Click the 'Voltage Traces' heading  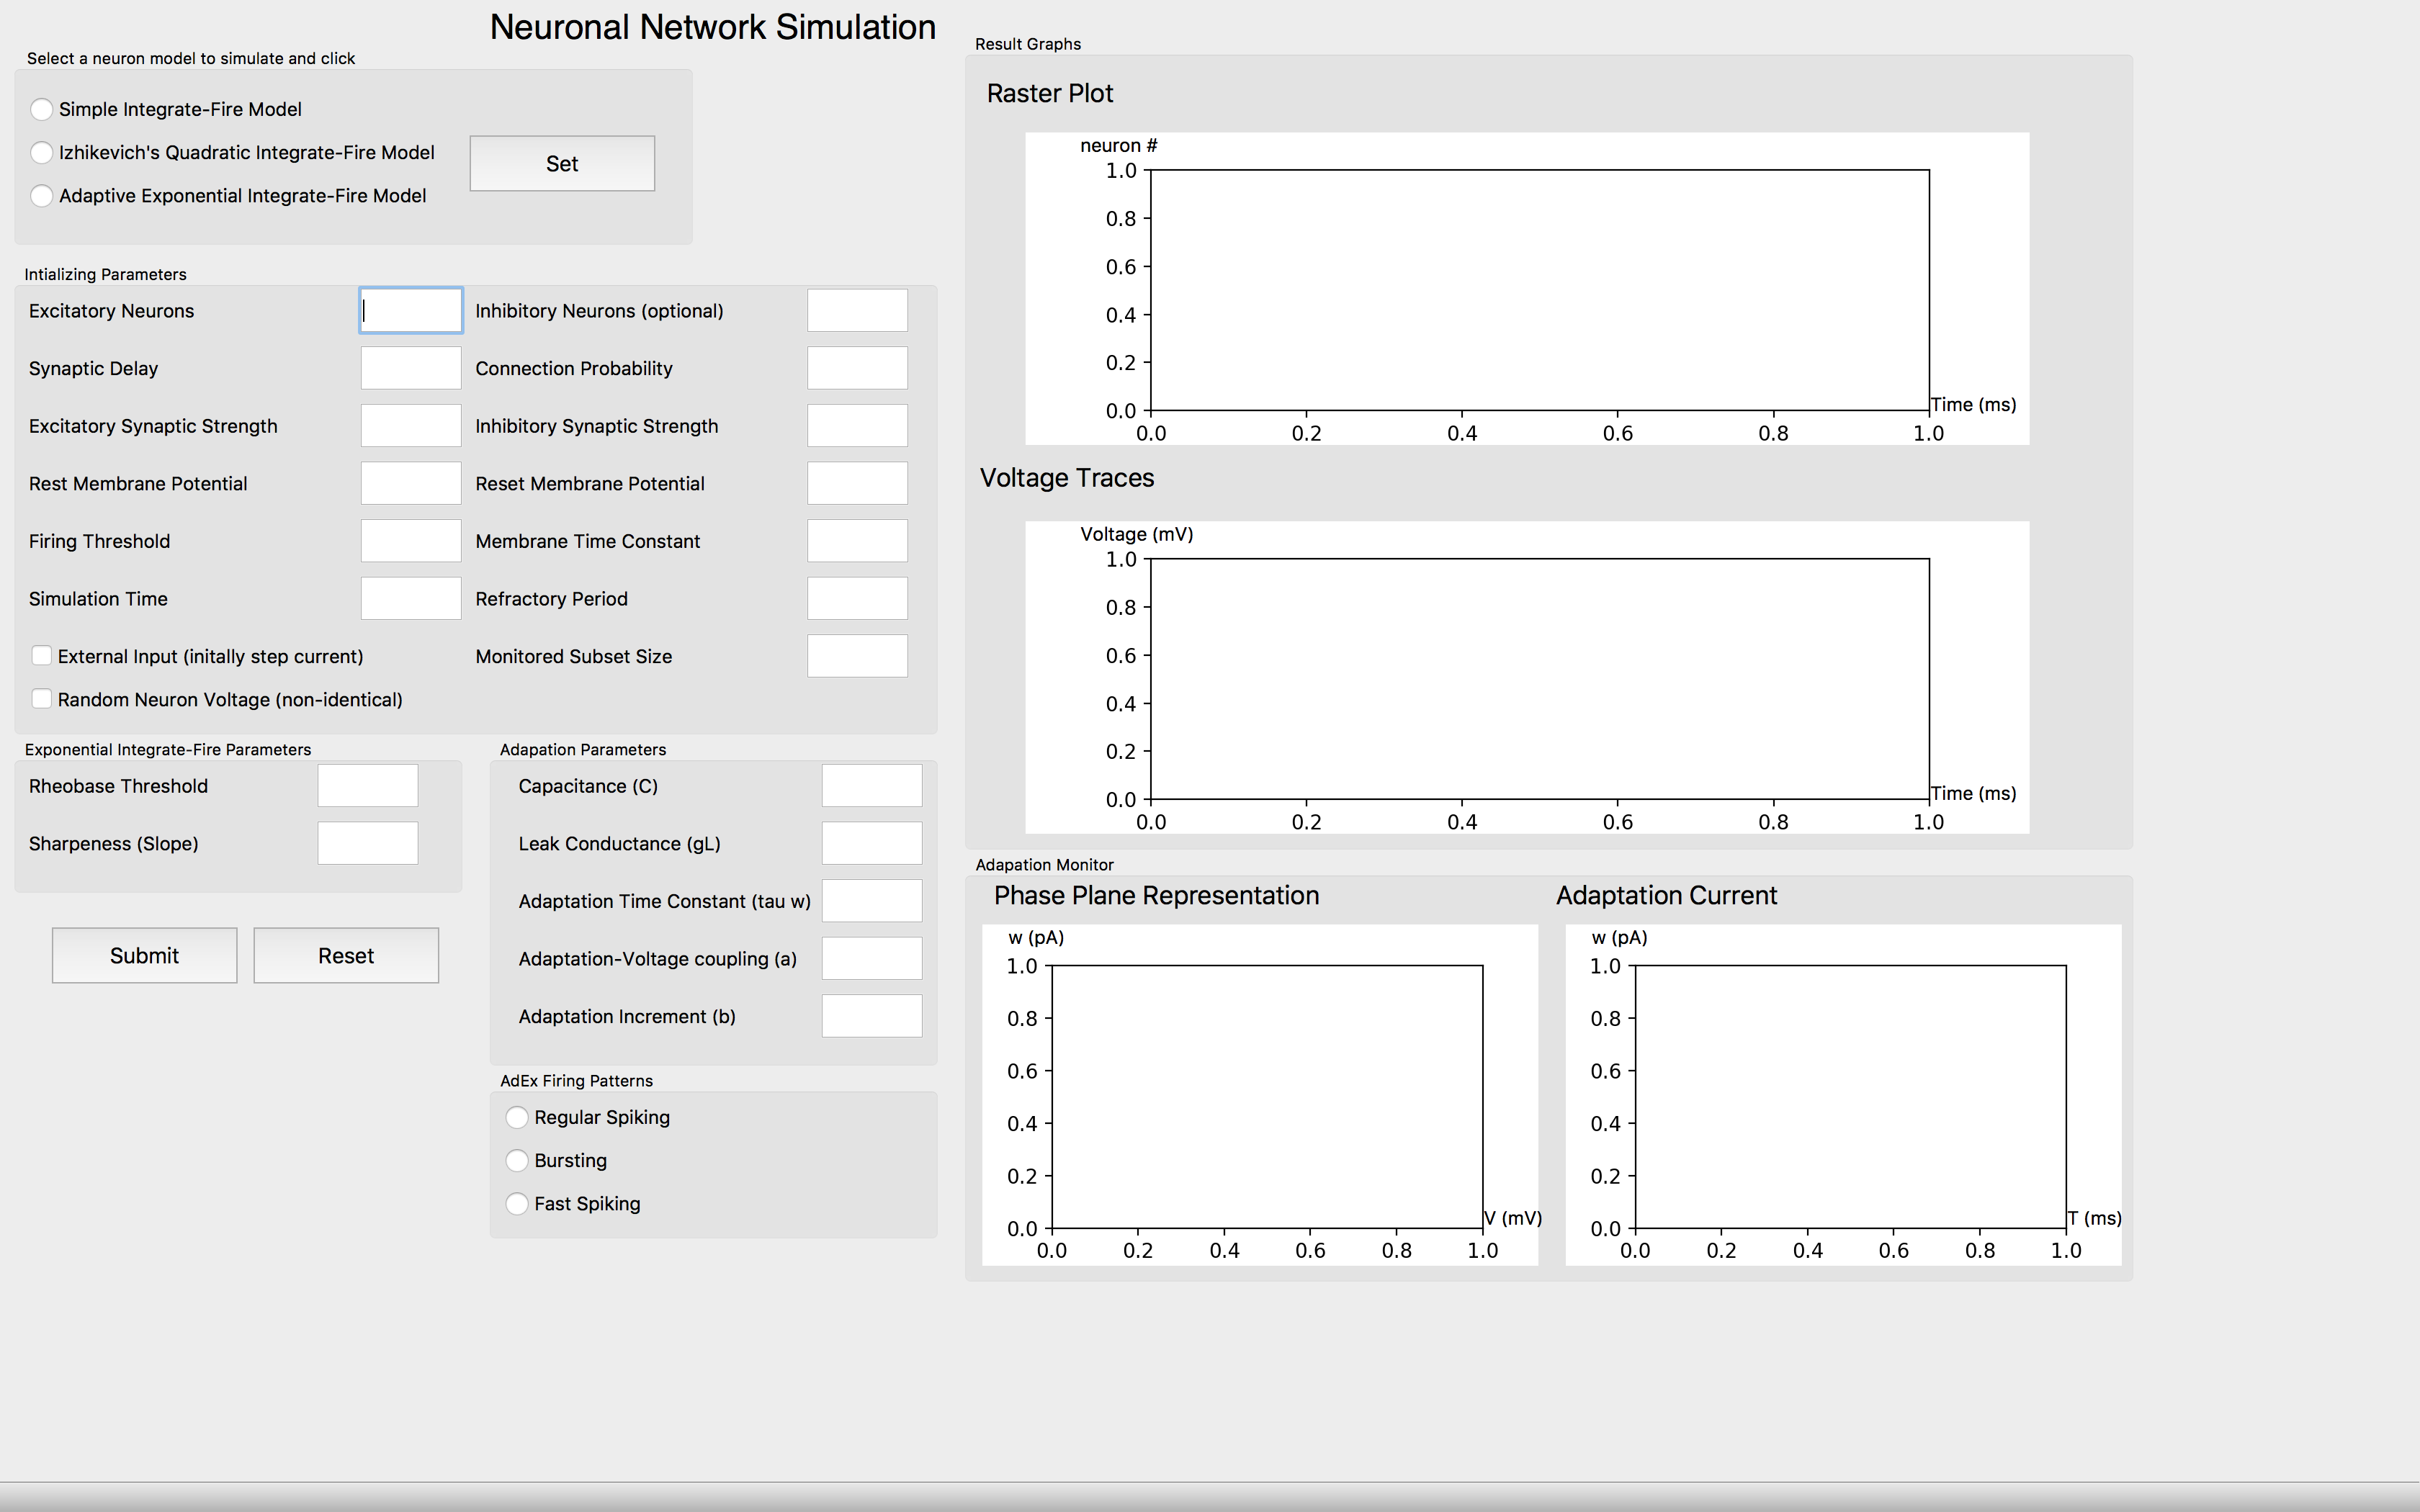coord(1067,478)
